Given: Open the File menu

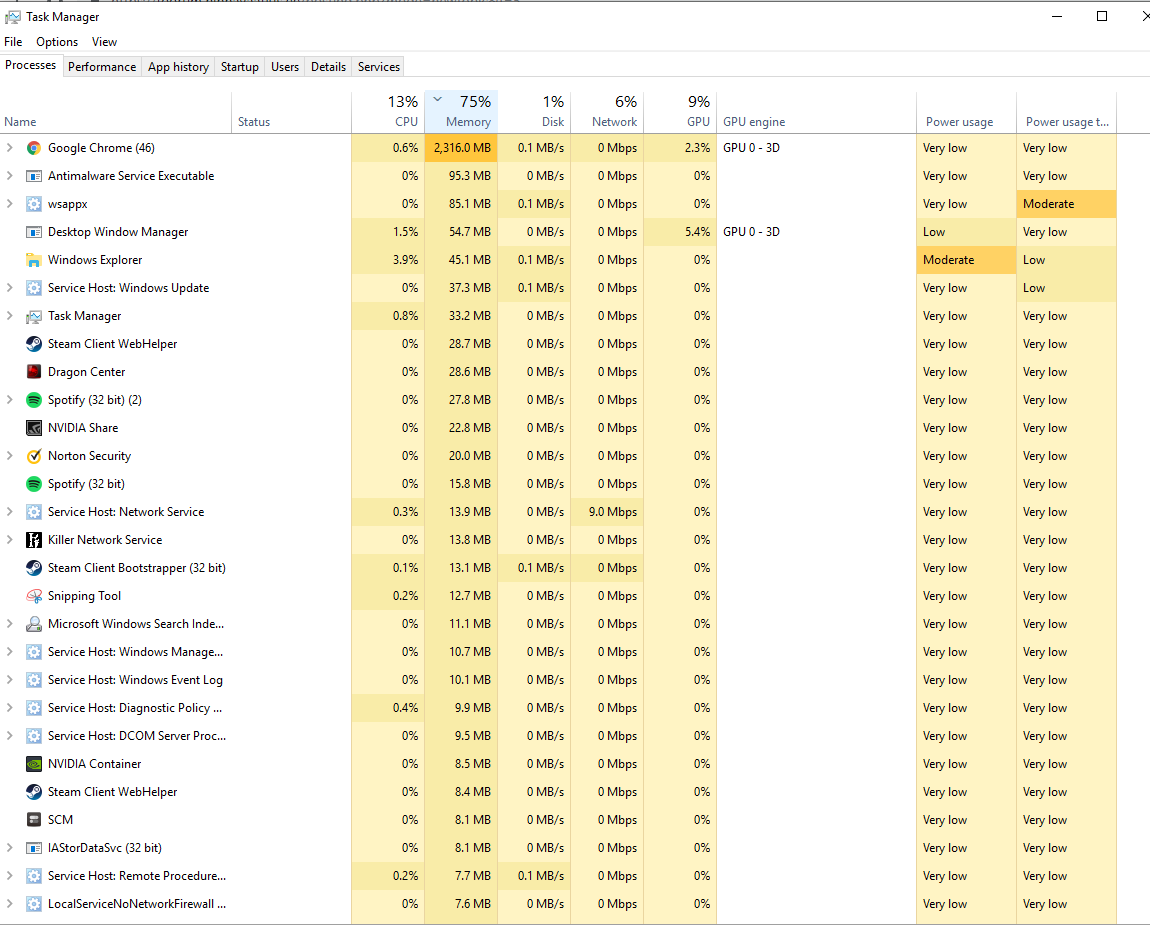Looking at the screenshot, I should point(13,42).
